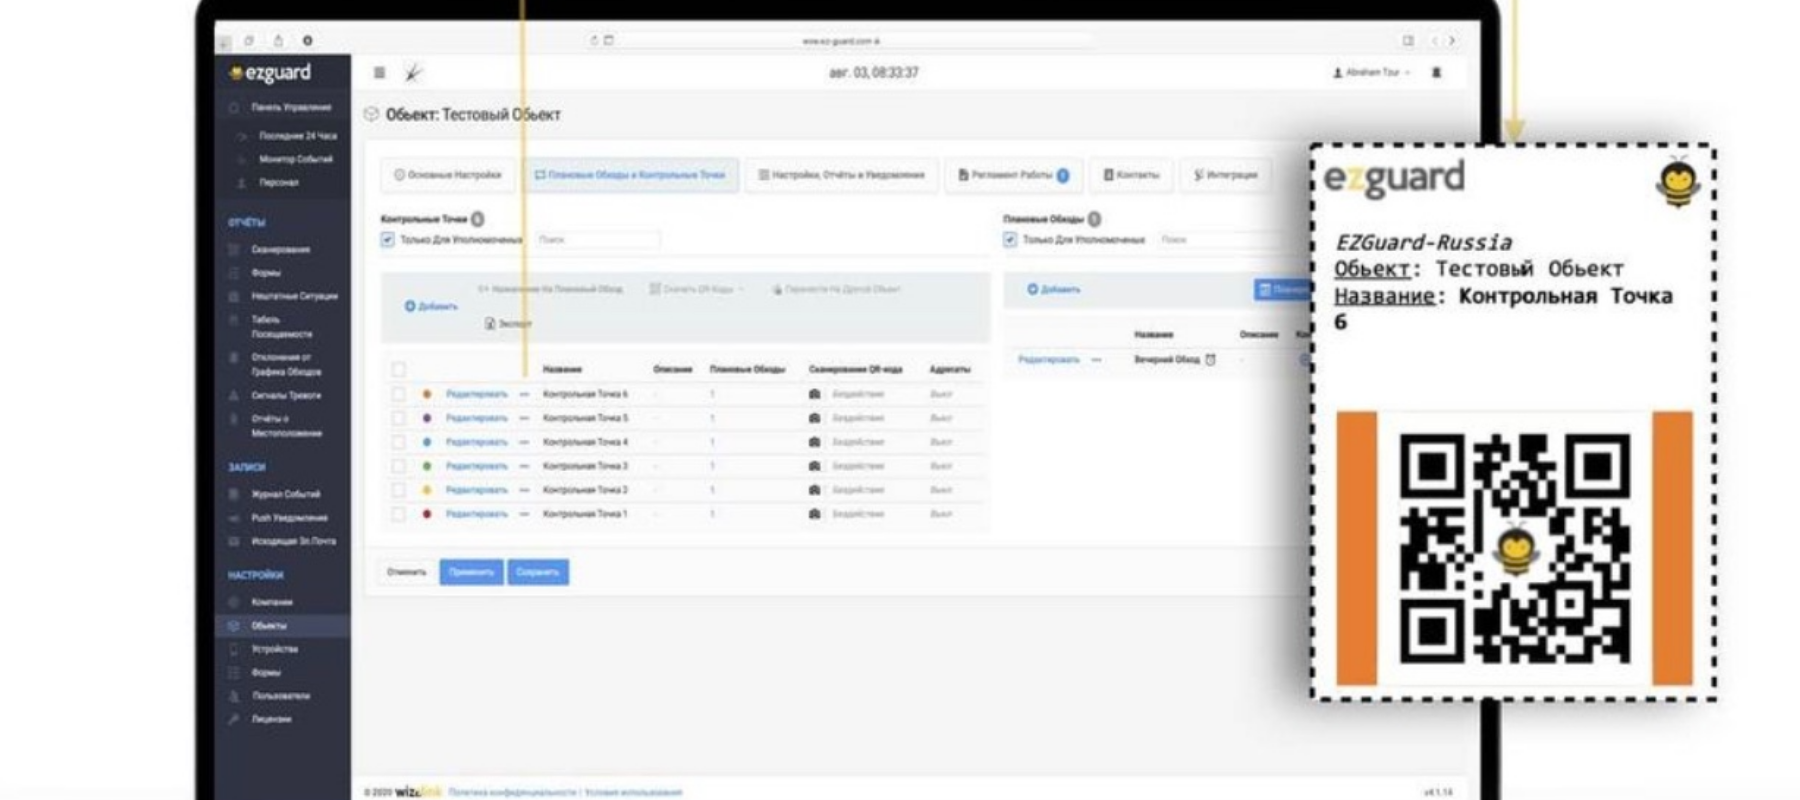Click the browser address bar

coord(841,41)
